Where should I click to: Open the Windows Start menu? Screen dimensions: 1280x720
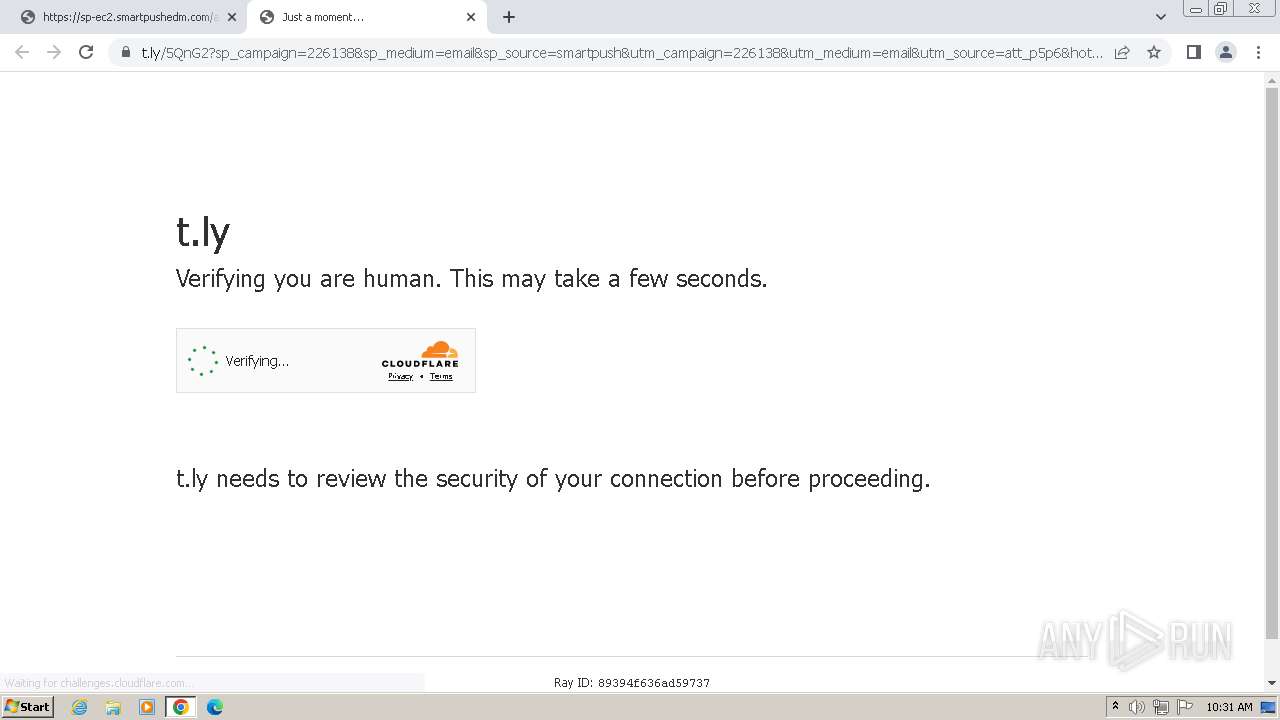(x=27, y=707)
